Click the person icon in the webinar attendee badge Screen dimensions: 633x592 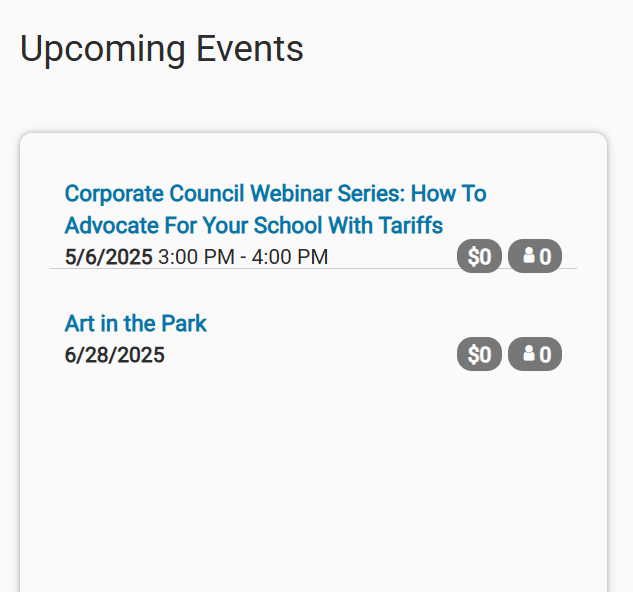click(529, 256)
